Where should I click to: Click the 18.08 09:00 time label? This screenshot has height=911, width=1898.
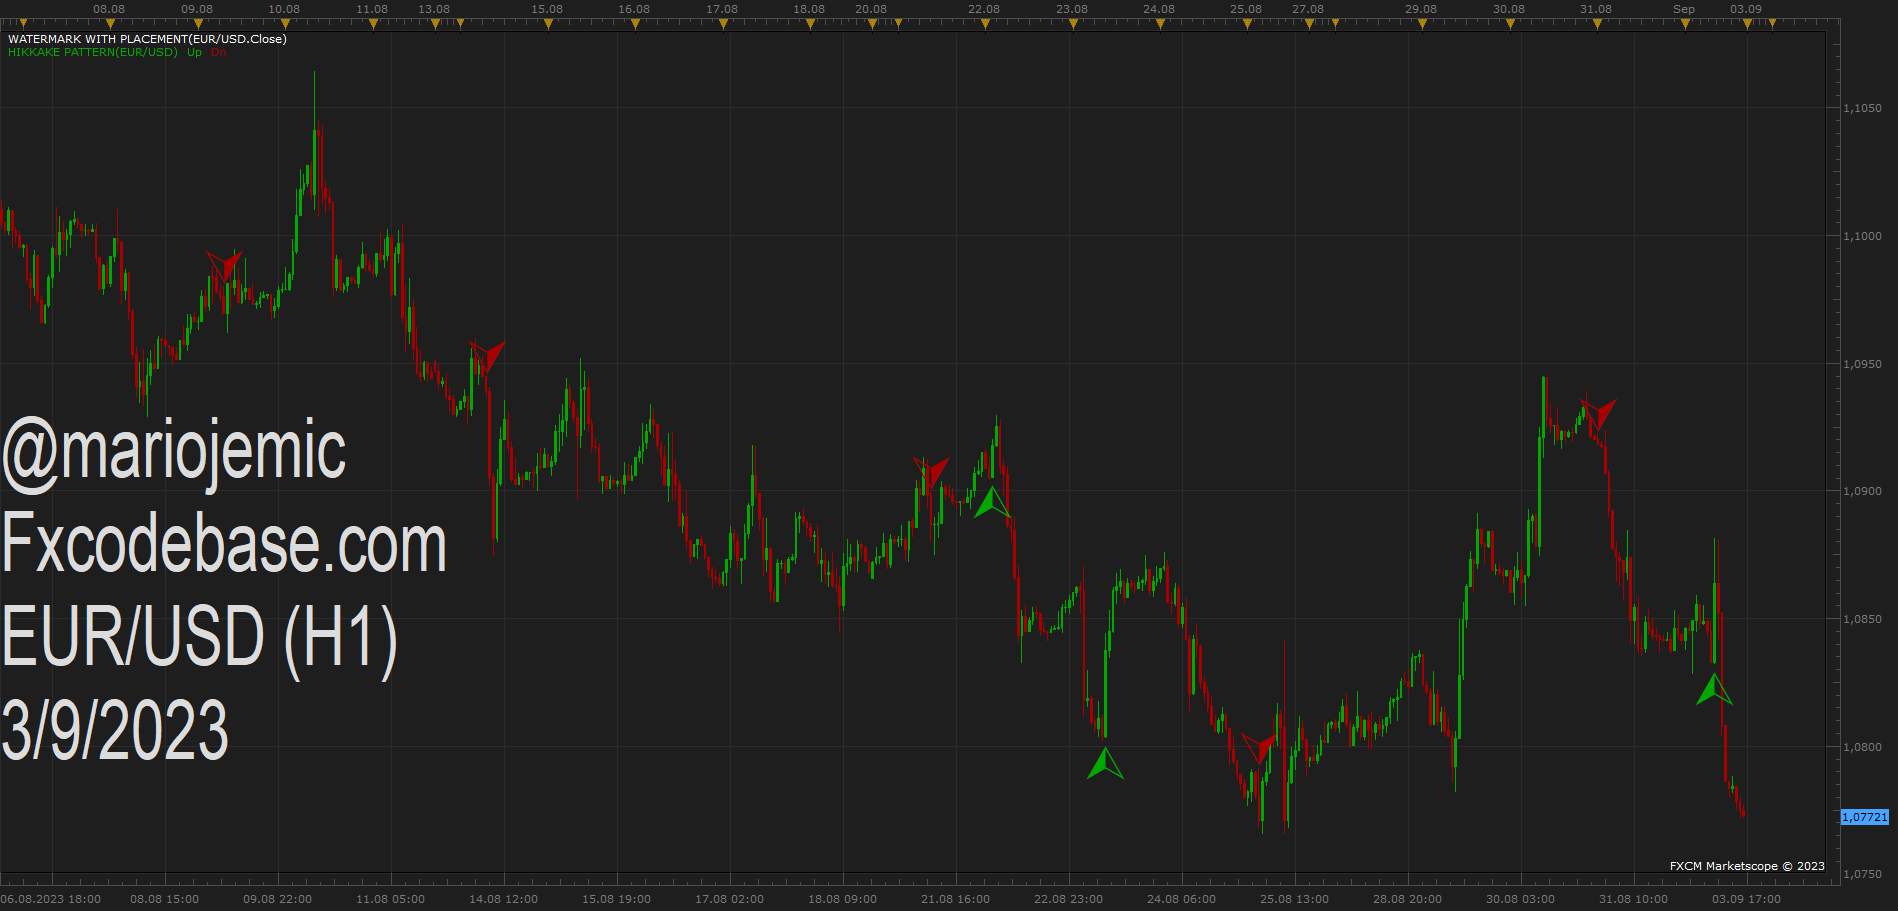843,899
